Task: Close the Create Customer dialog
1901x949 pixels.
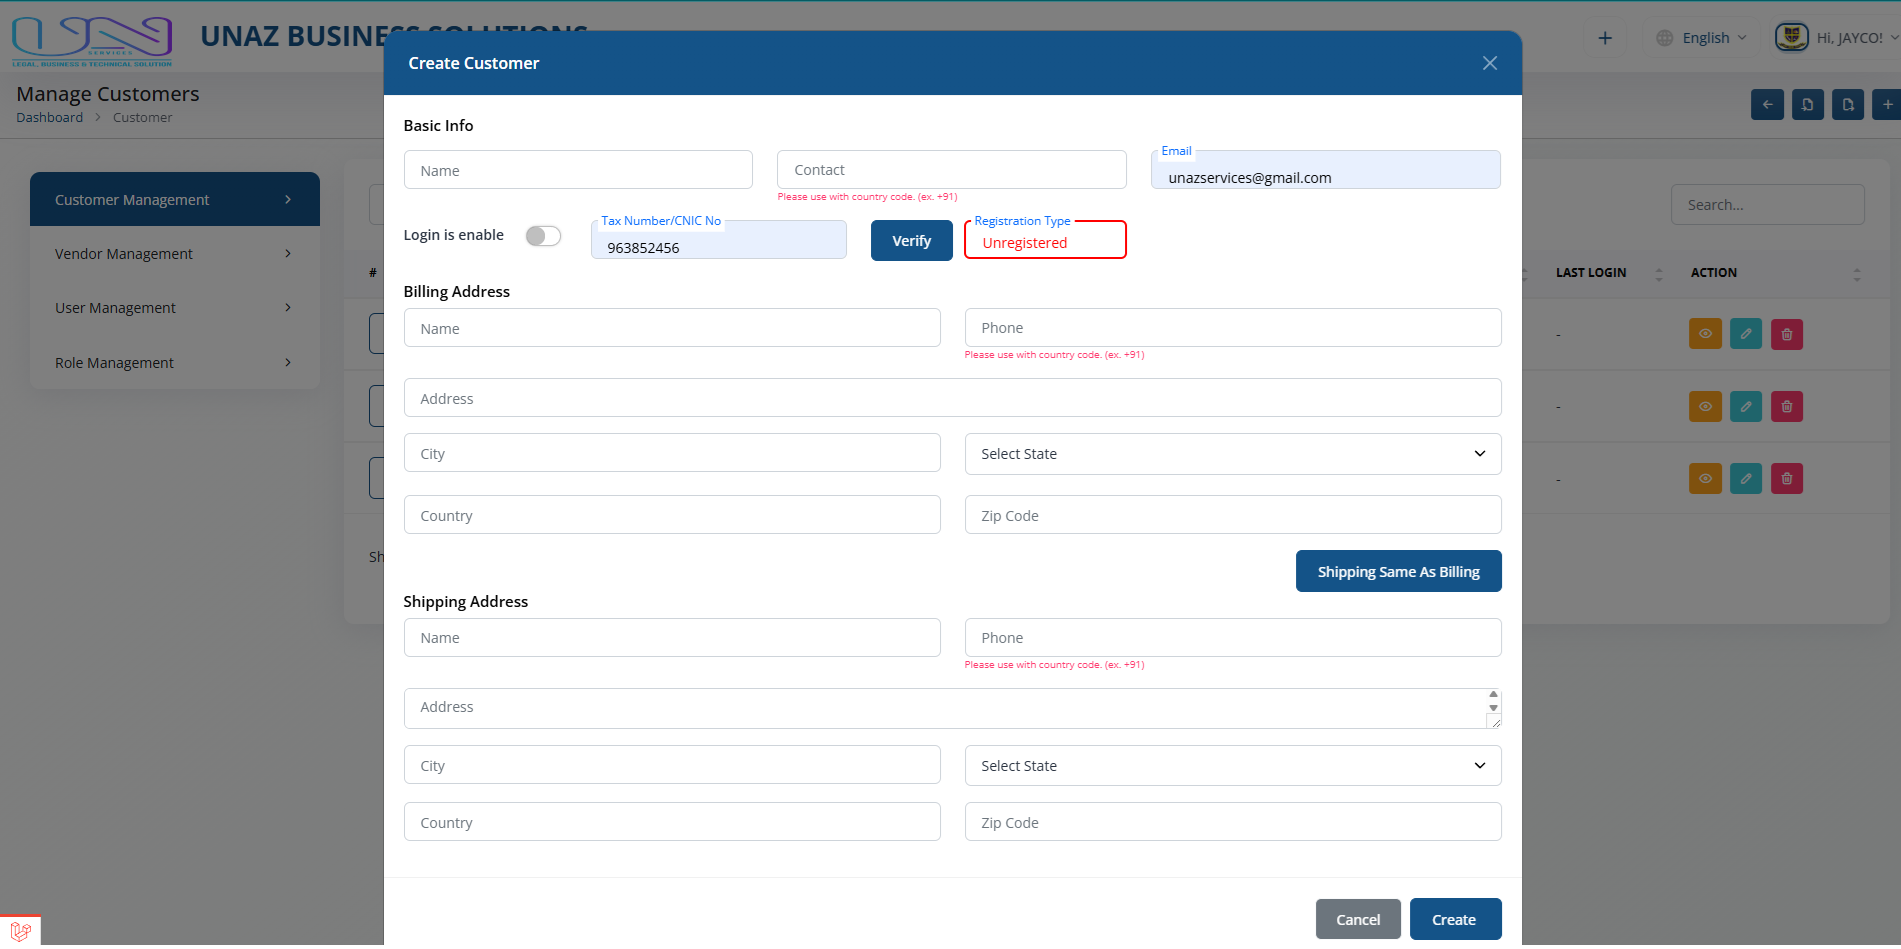Action: (x=1489, y=63)
